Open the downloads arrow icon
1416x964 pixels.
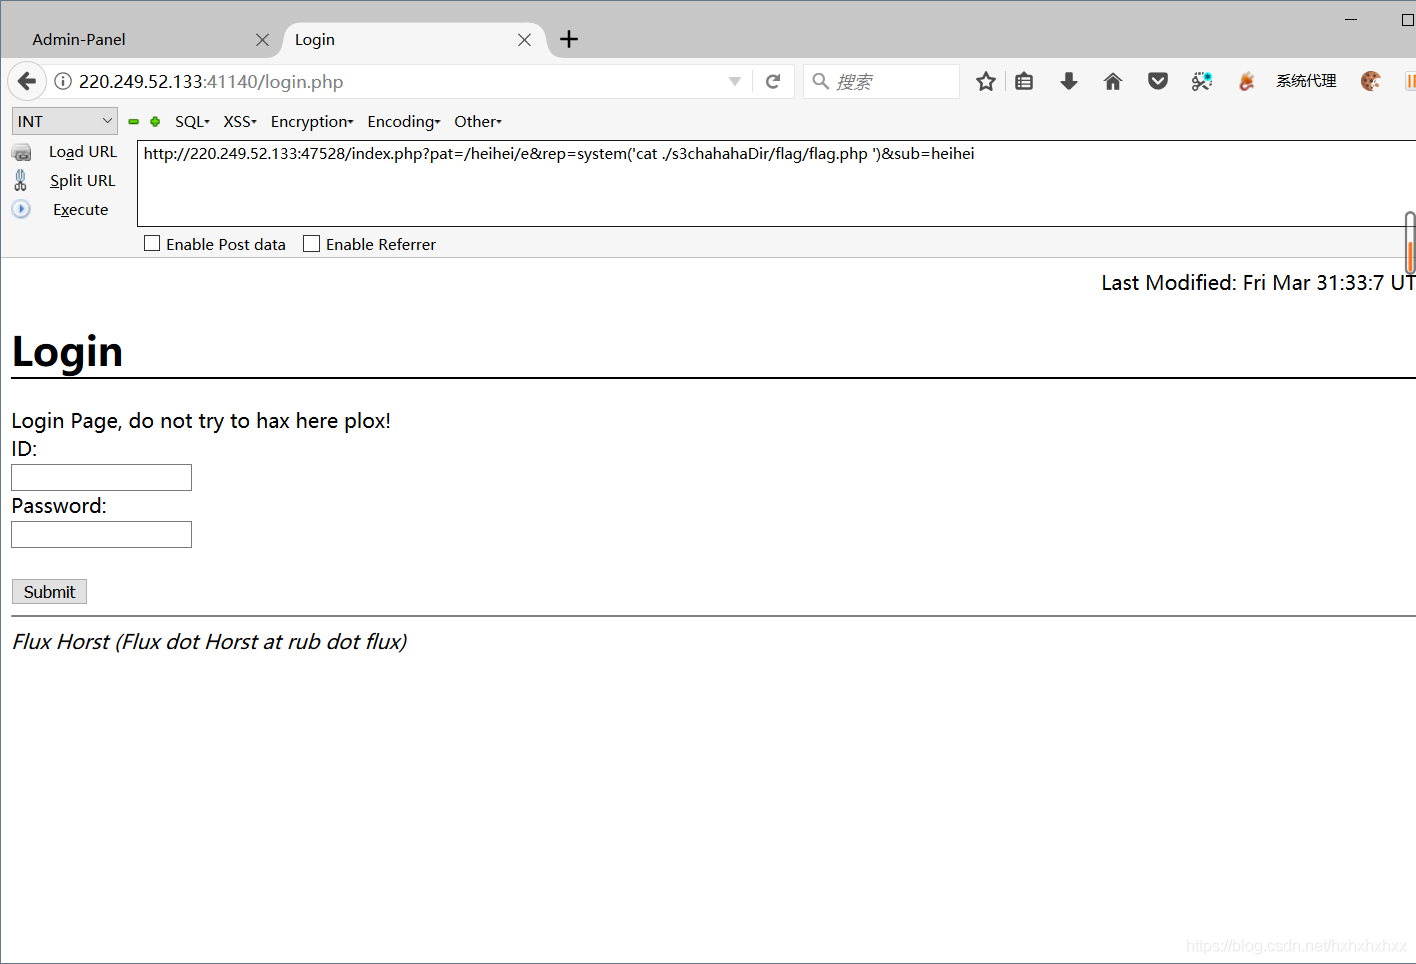coord(1069,81)
